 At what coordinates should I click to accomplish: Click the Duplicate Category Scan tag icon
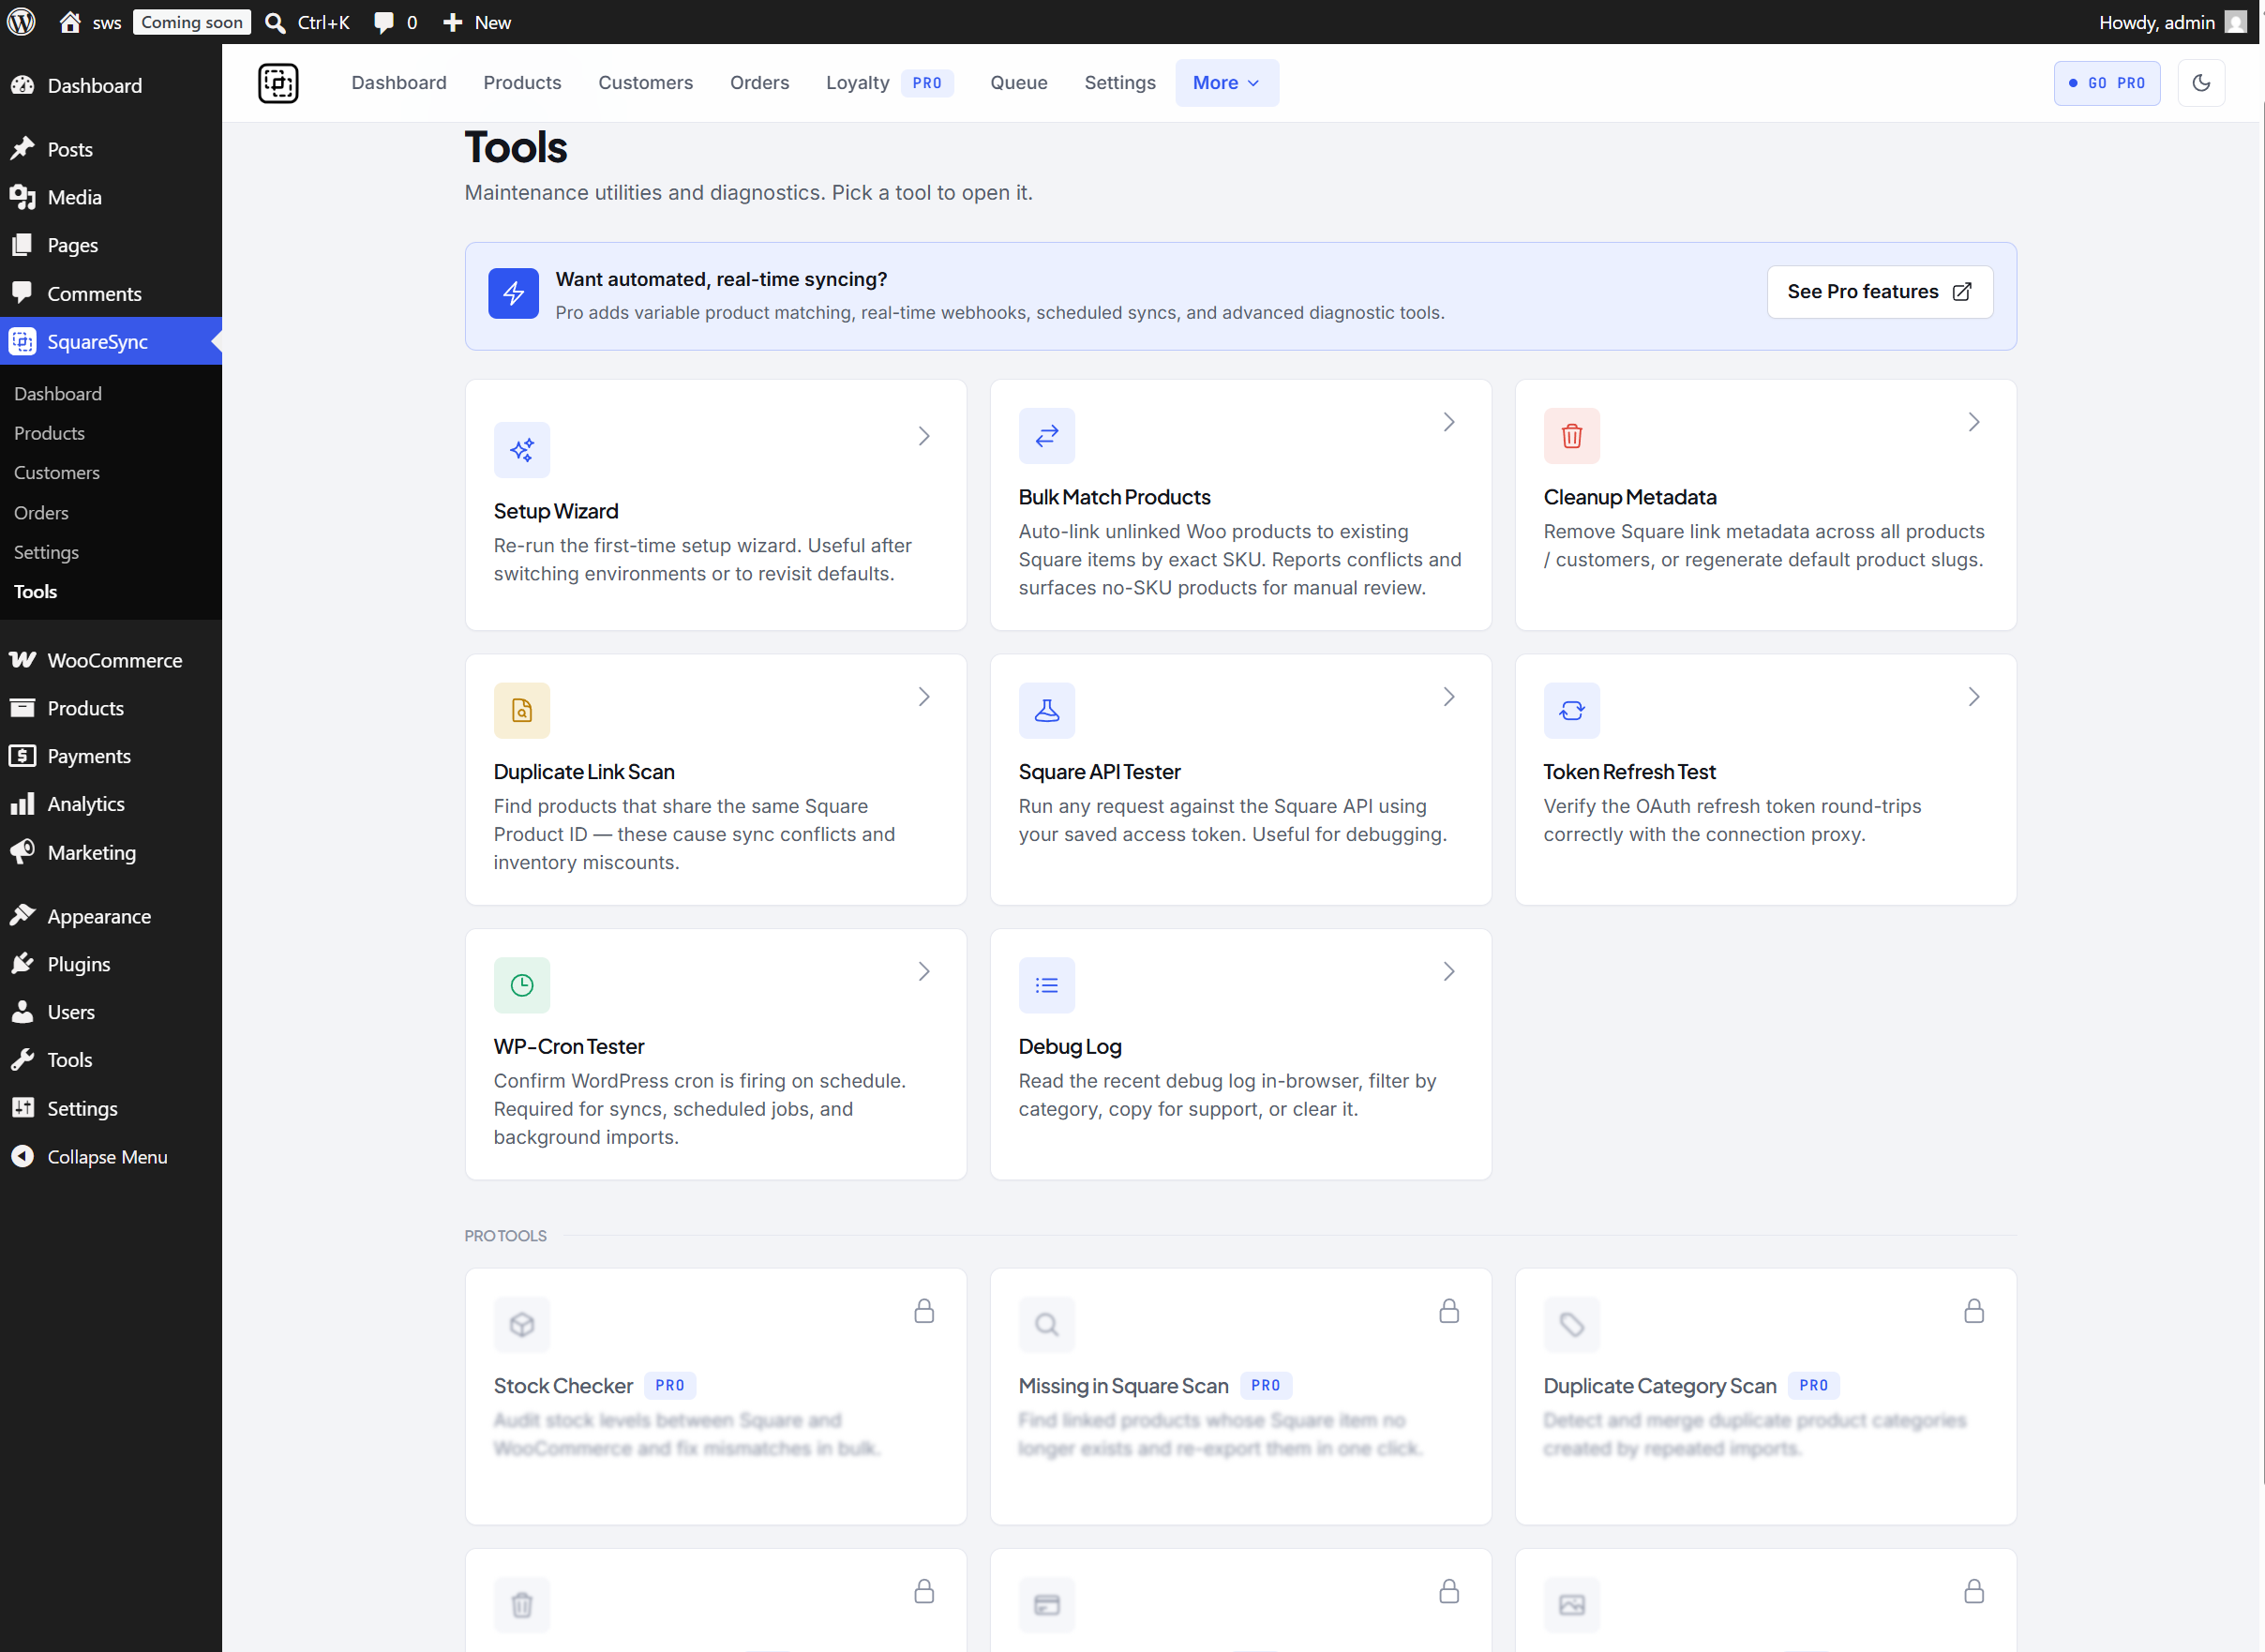pyautogui.click(x=1572, y=1325)
